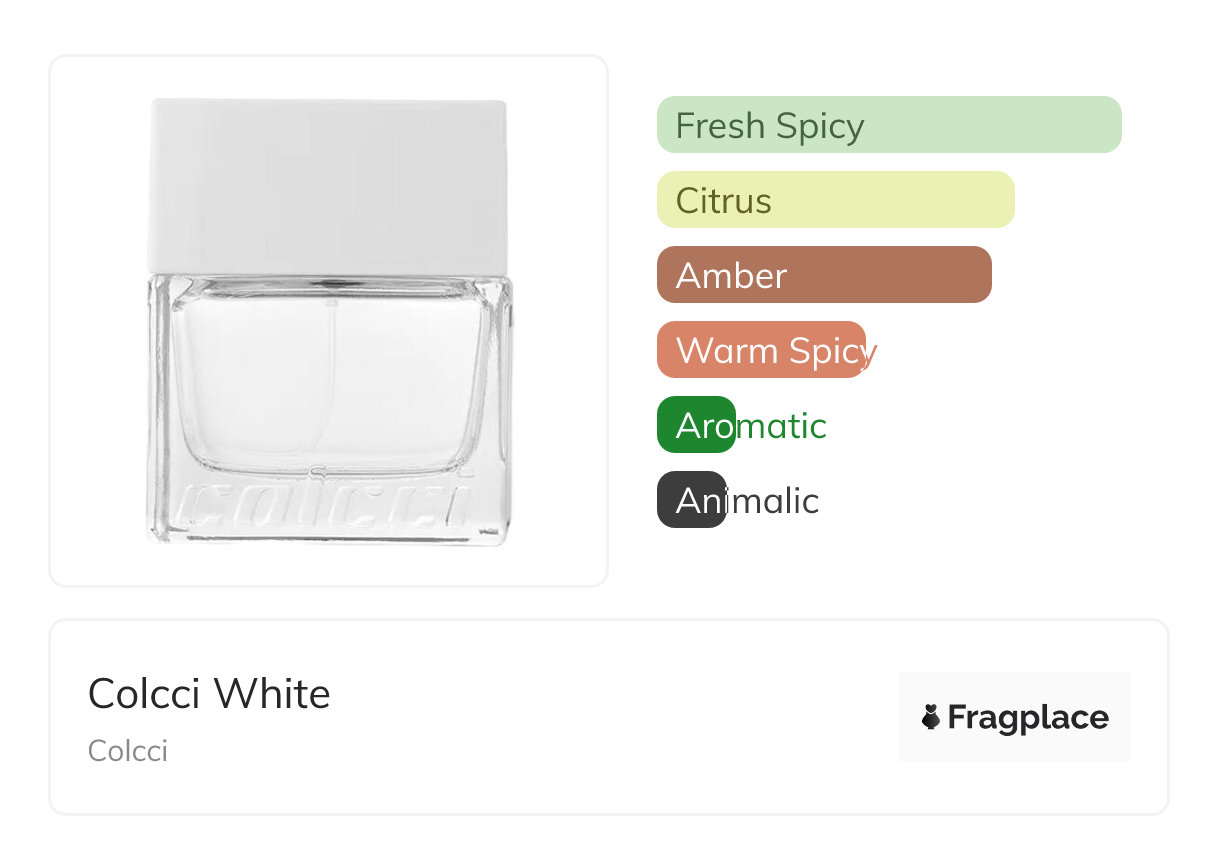Click the Animalic text outside dark bar
This screenshot has height=864, width=1218.
pyautogui.click(x=773, y=501)
